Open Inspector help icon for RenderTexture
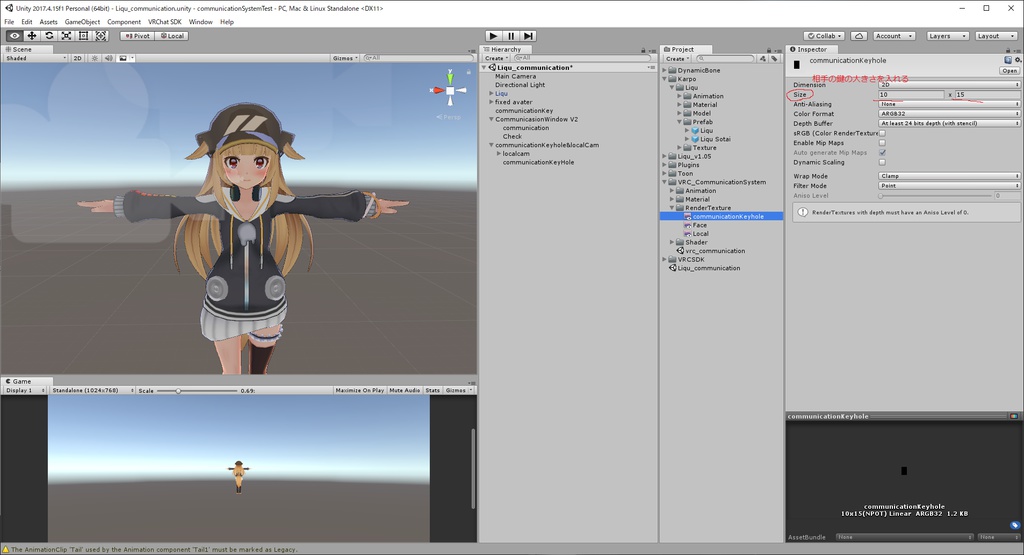Screen dimensions: 1024x555 click(1008, 60)
